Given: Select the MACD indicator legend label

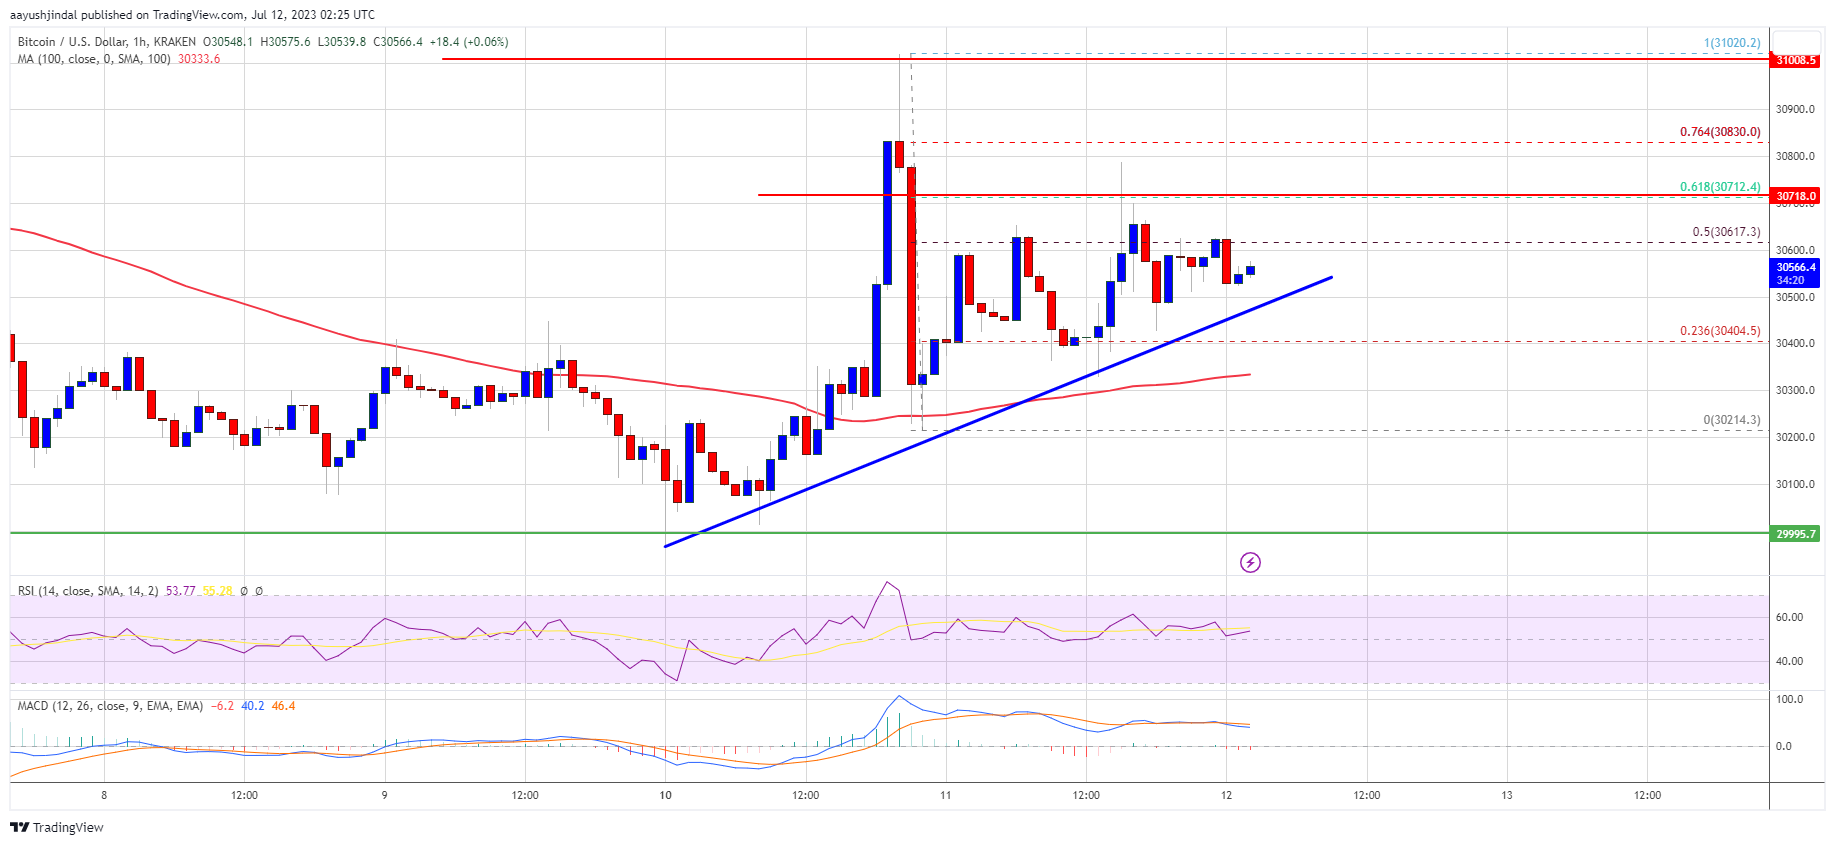Looking at the screenshot, I should coord(110,706).
